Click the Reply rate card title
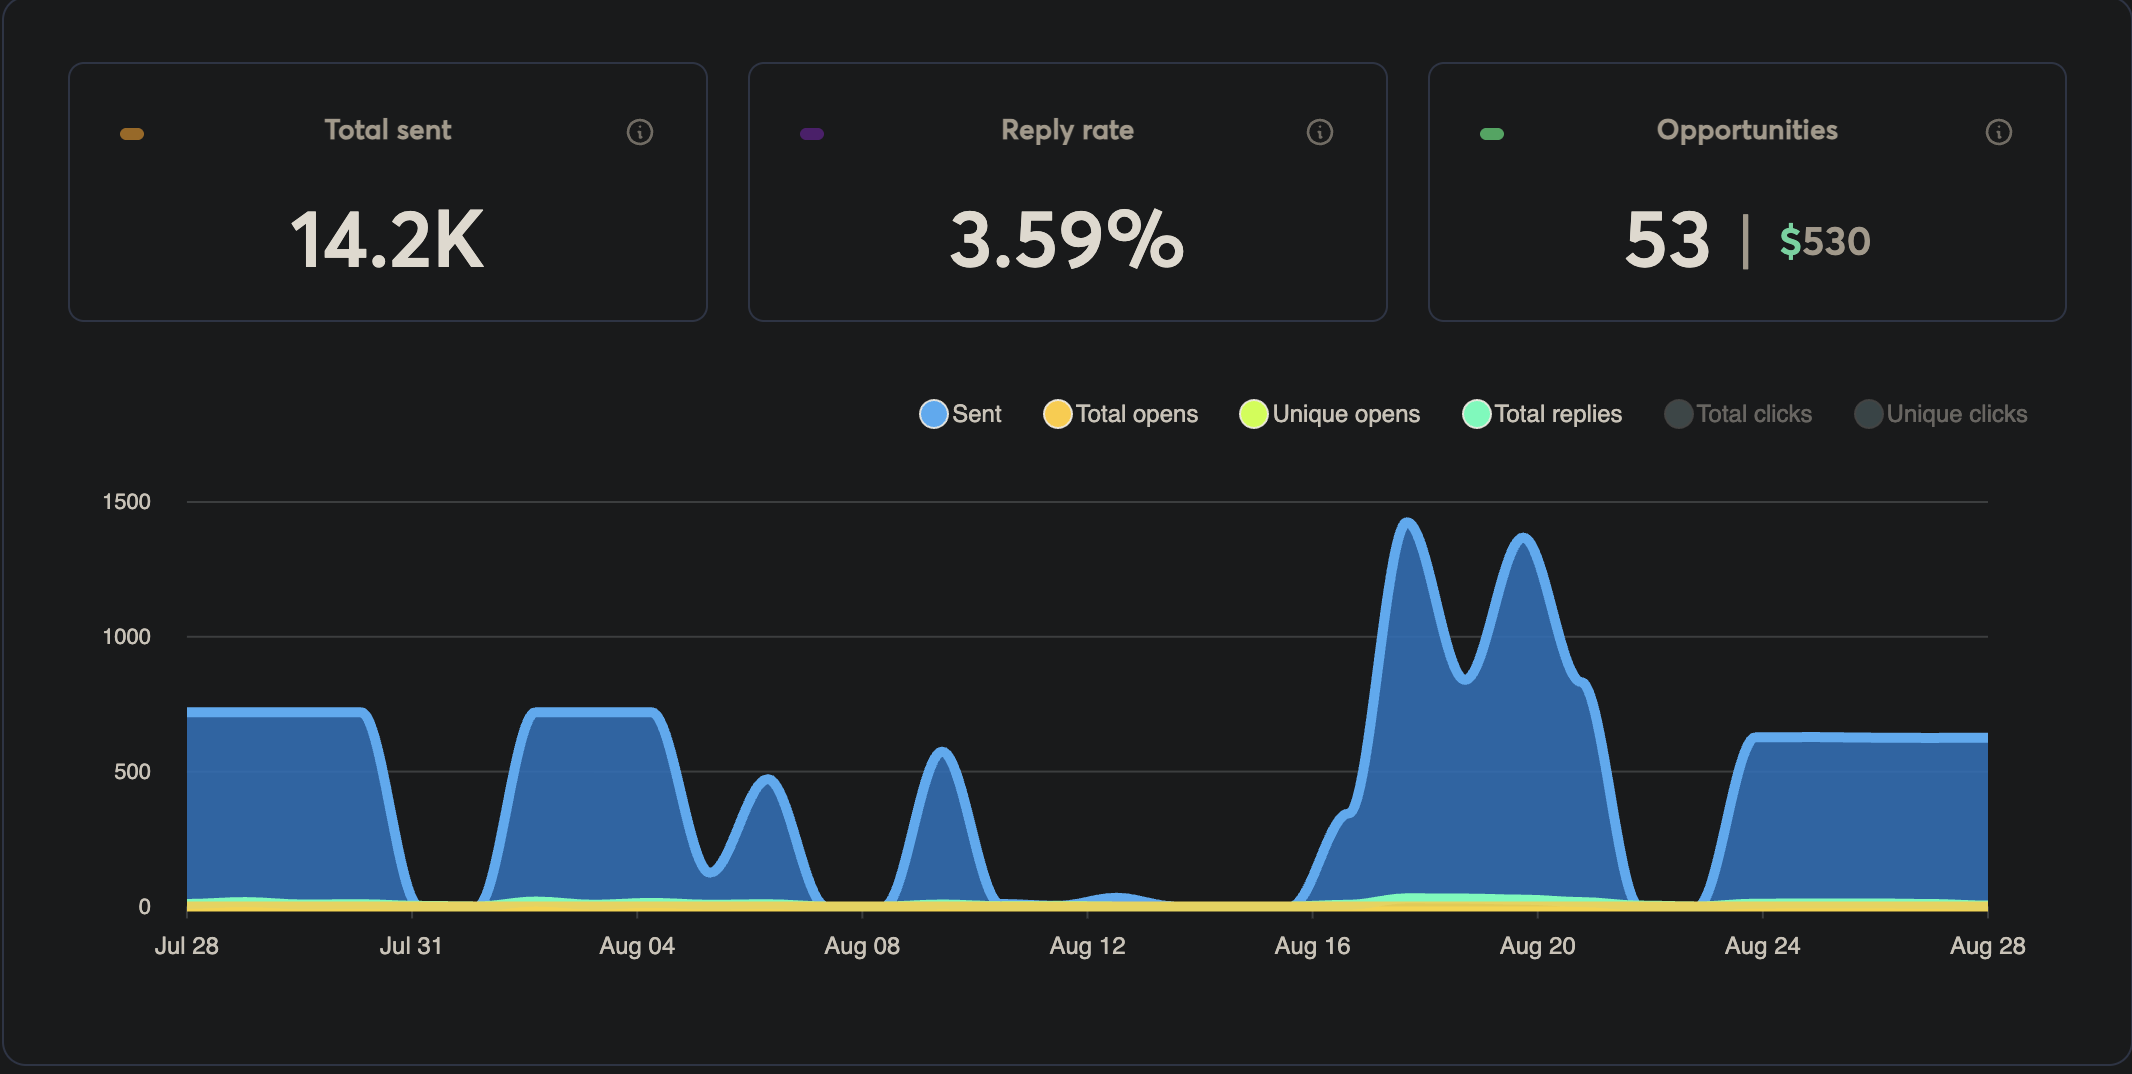 1068,131
